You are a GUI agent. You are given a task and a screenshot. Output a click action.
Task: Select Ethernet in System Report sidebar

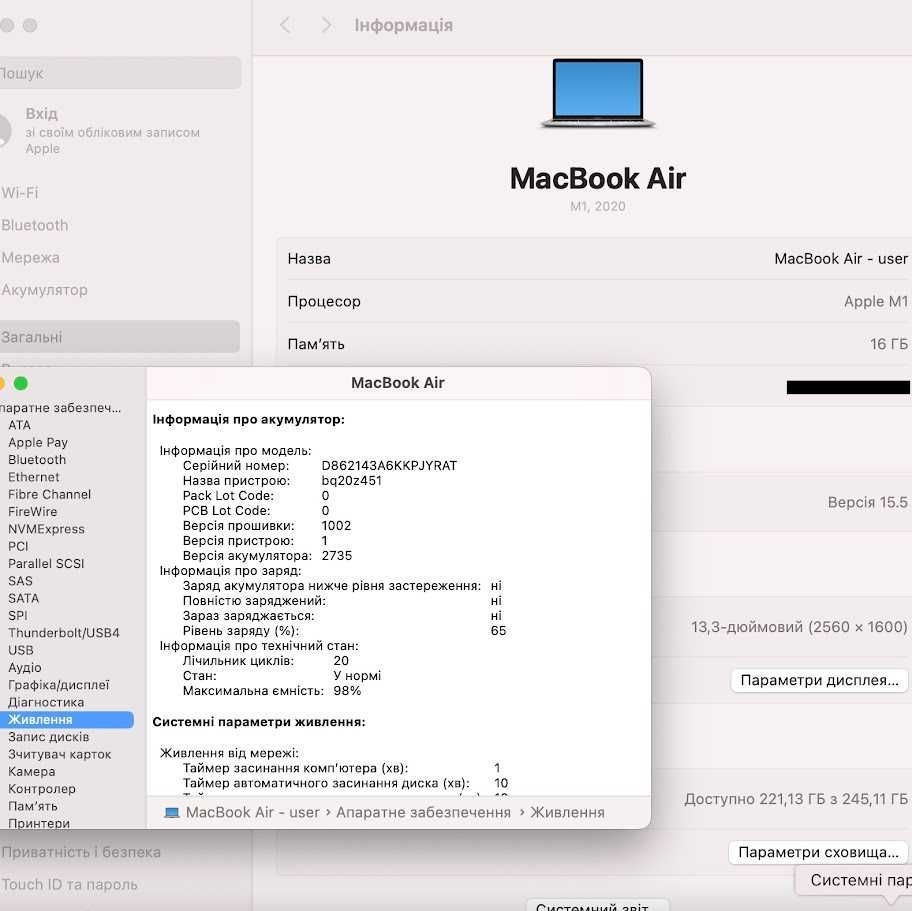33,477
